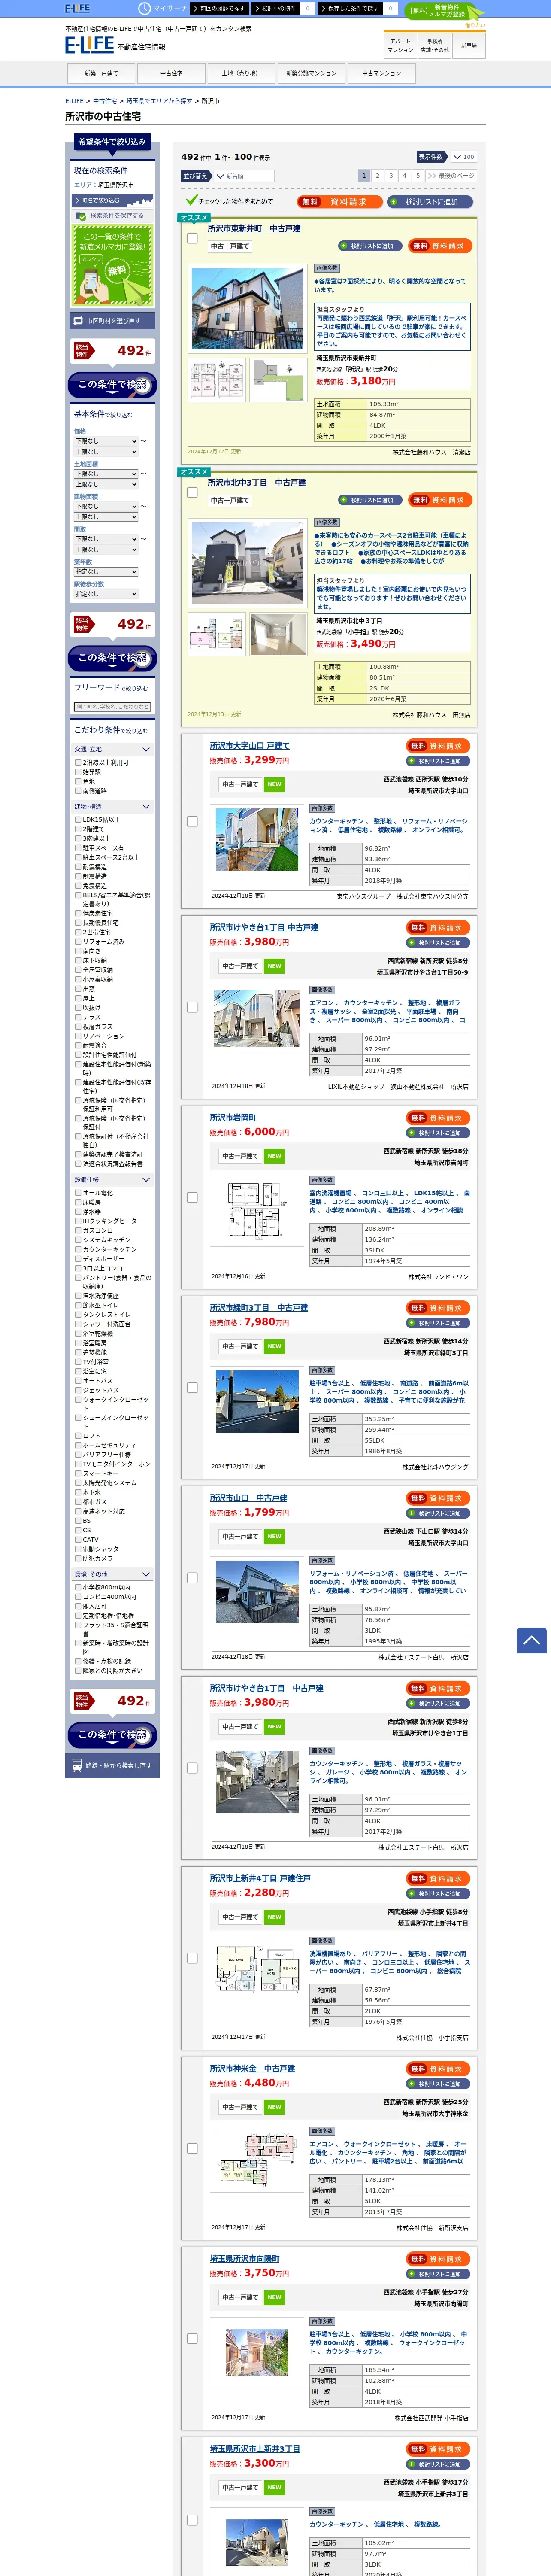Click the 検討リストに追加 button for 所沢市山口 中古戸建
Viewport: 551px width, 2576px height.
(438, 1513)
